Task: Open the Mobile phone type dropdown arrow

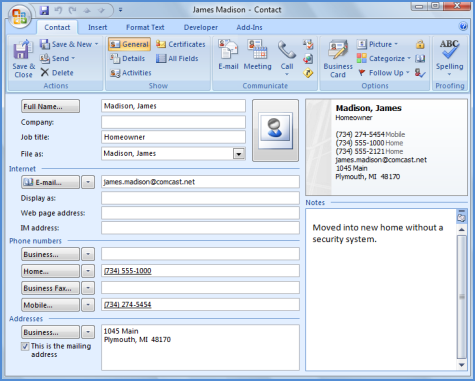Action: [88, 305]
